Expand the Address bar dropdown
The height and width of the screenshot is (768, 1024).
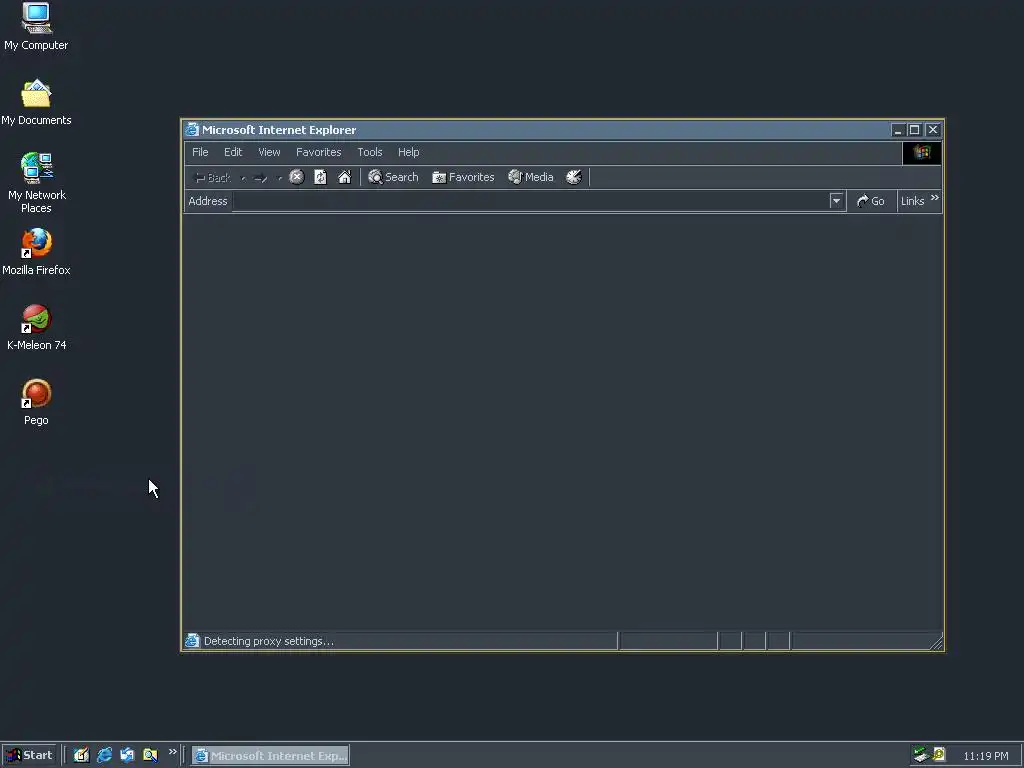(x=836, y=201)
